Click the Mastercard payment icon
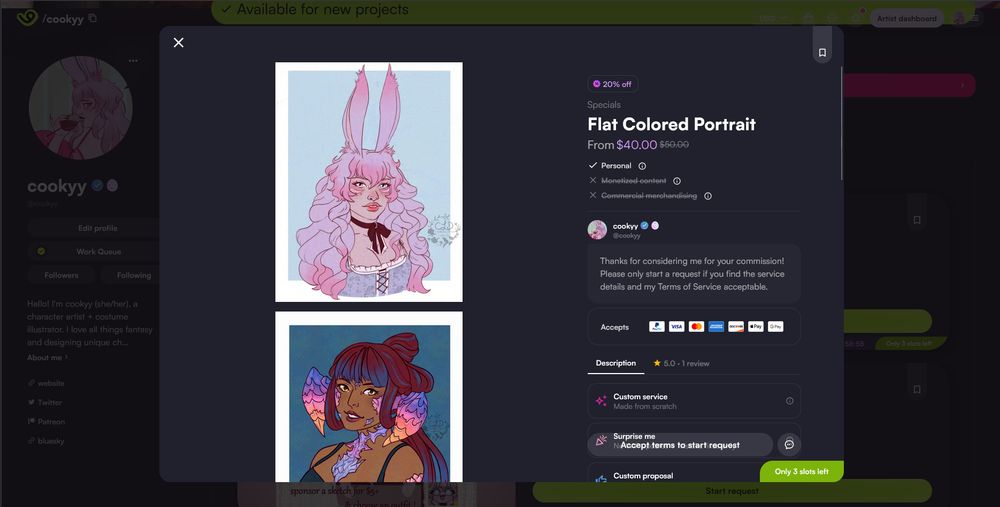1000x507 pixels. pos(696,327)
